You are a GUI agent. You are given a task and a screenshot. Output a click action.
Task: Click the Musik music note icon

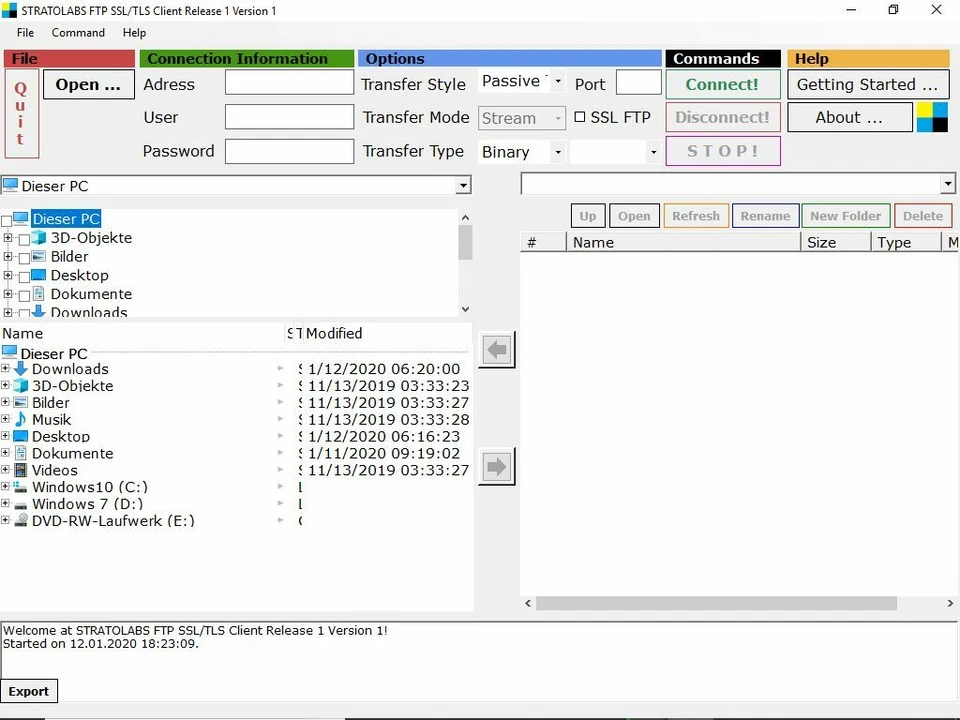pos(22,419)
